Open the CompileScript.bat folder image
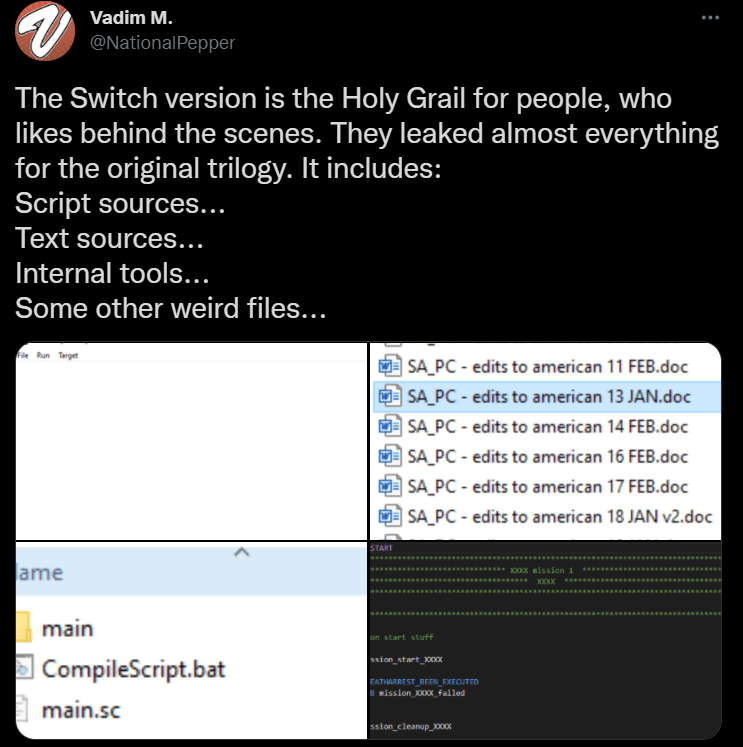Screen dimensions: 743x747 [191, 641]
